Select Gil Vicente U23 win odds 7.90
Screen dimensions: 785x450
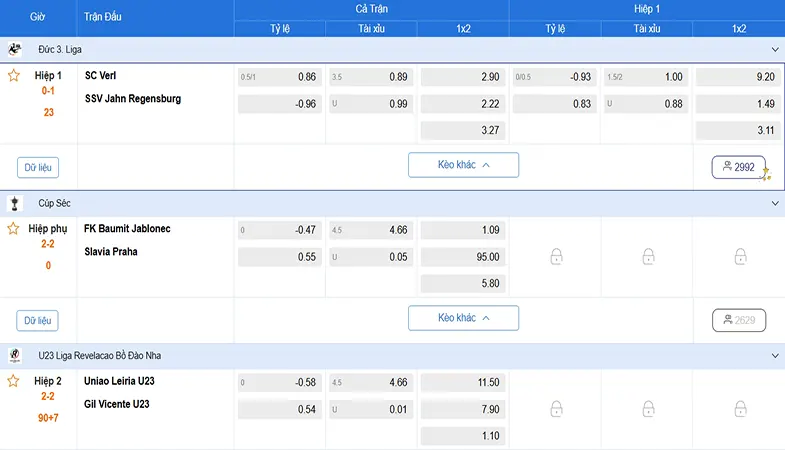click(x=463, y=409)
